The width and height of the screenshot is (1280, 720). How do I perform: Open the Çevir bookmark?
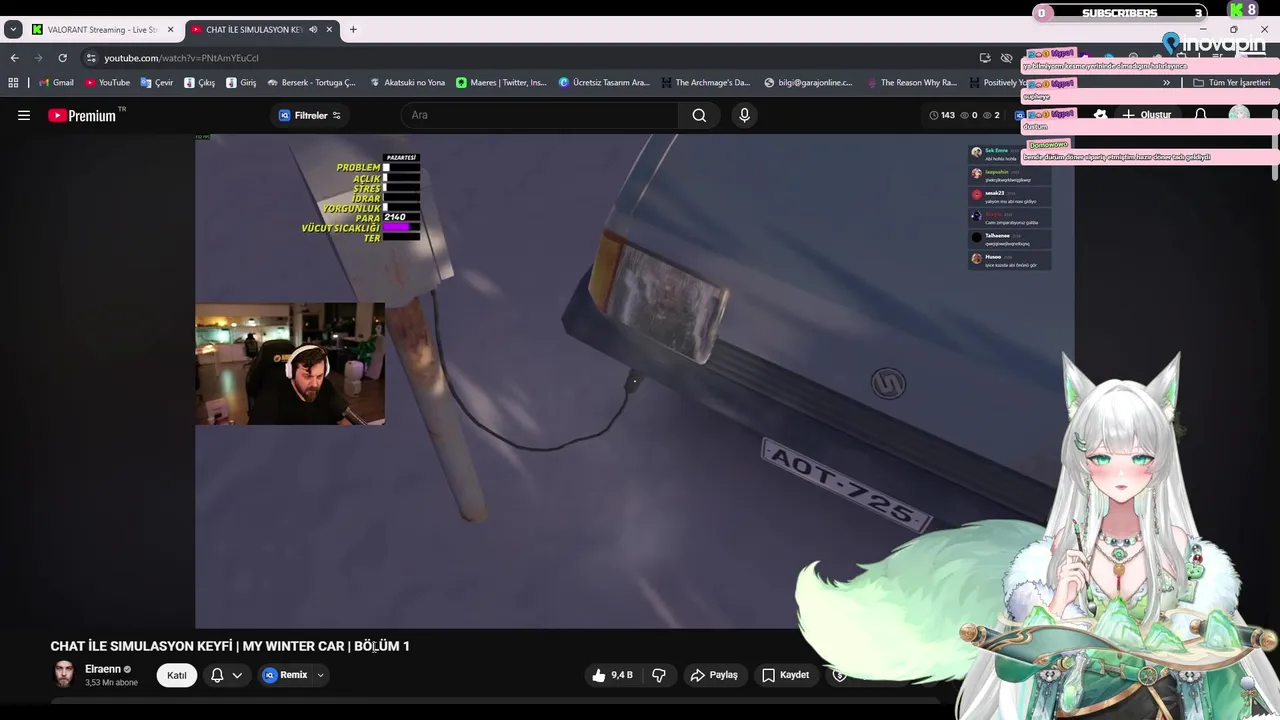(x=157, y=82)
